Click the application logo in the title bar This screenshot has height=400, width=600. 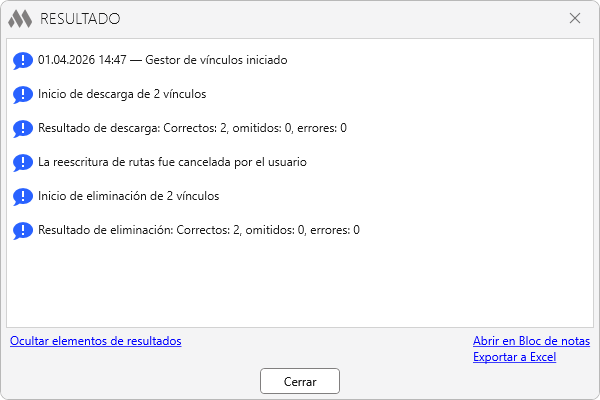[20, 18]
